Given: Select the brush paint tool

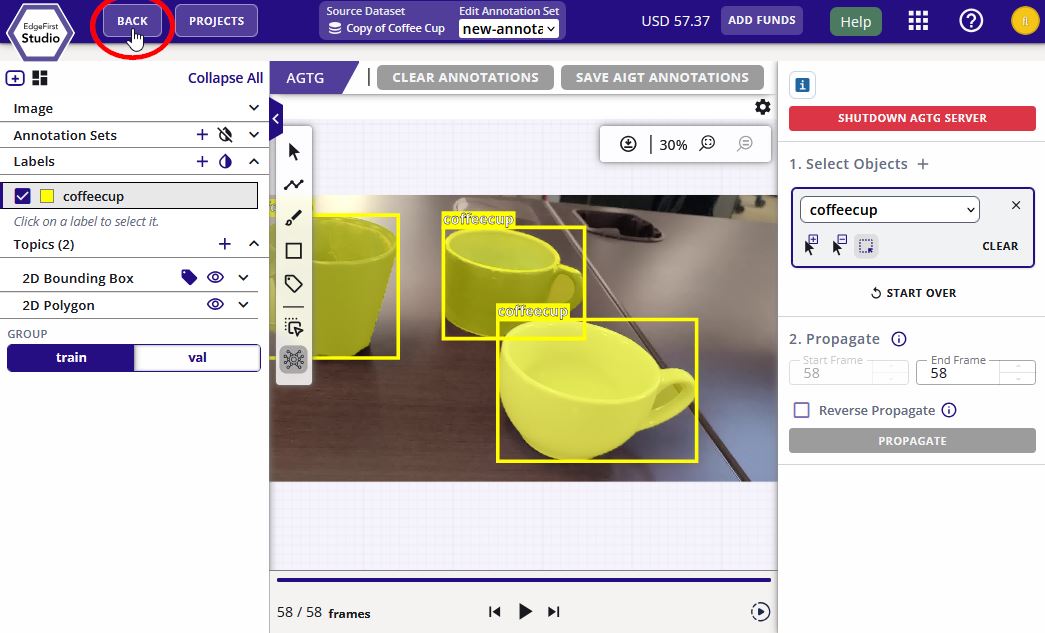Looking at the screenshot, I should pyautogui.click(x=294, y=218).
